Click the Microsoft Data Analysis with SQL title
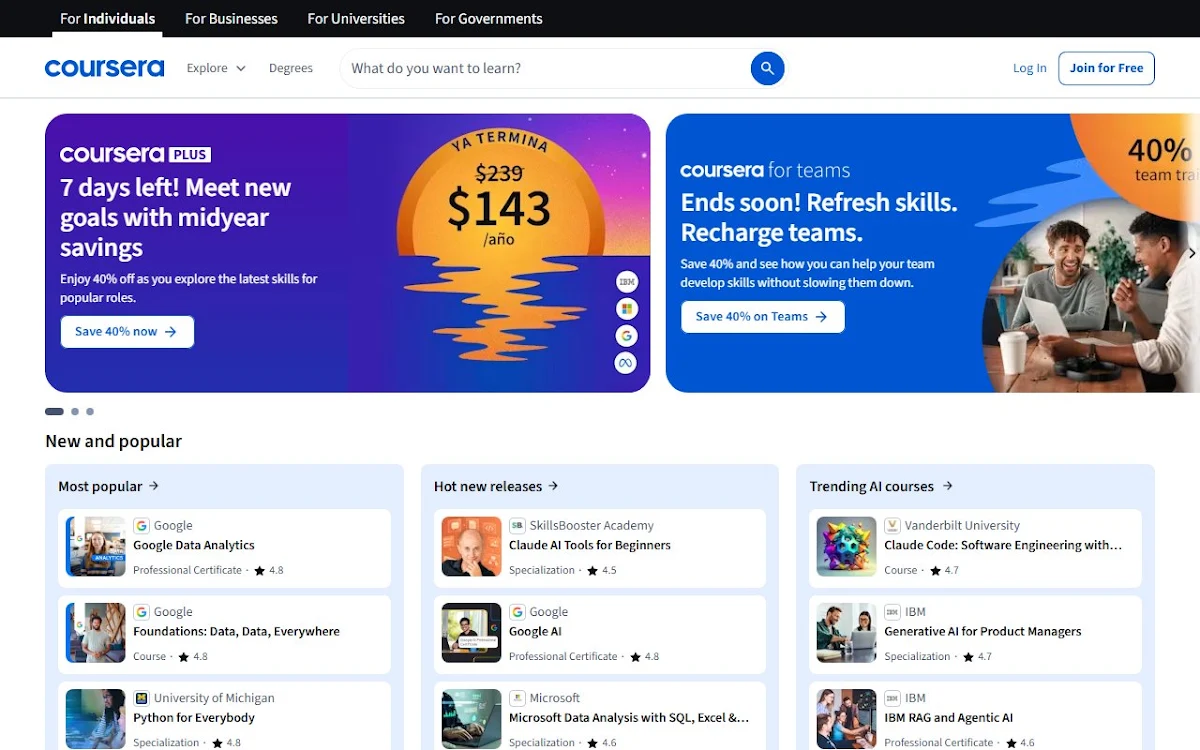1200x750 pixels. [629, 718]
